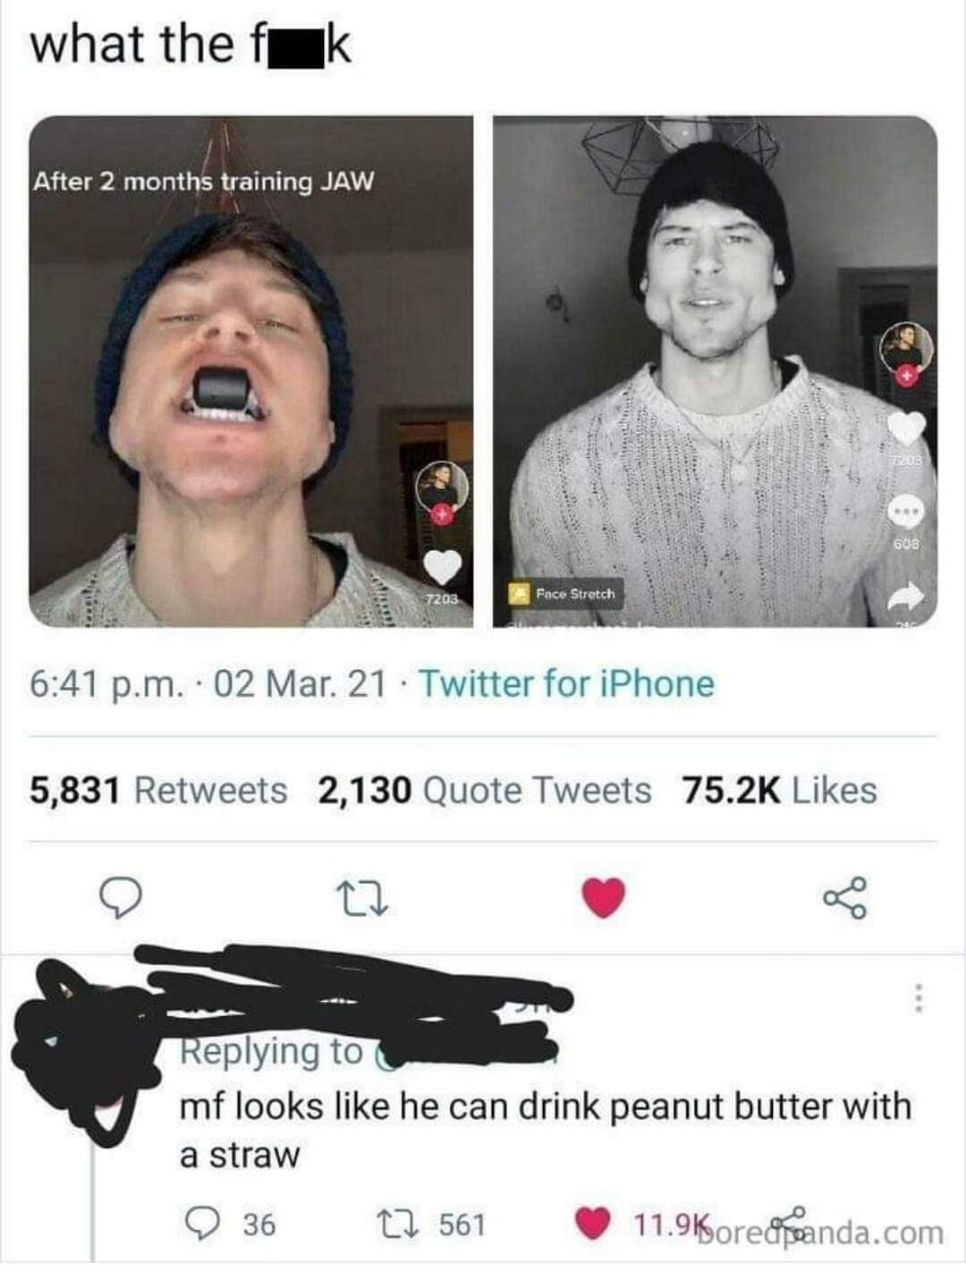Tap the Face Stretch effect label
Image resolution: width=966 pixels, height=1280 pixels.
point(563,594)
